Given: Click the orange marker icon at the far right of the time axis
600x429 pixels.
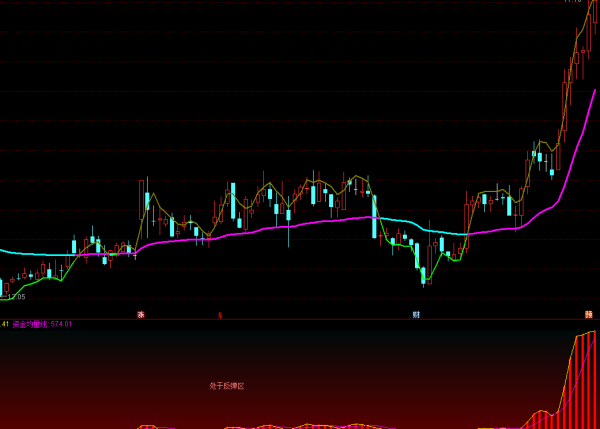Looking at the screenshot, I should point(589,314).
